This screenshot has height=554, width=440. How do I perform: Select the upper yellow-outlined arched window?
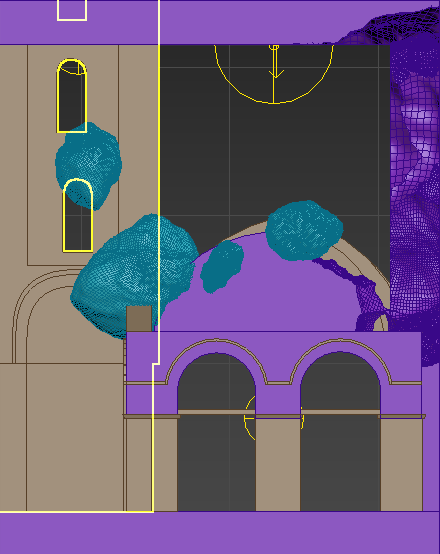(x=72, y=95)
